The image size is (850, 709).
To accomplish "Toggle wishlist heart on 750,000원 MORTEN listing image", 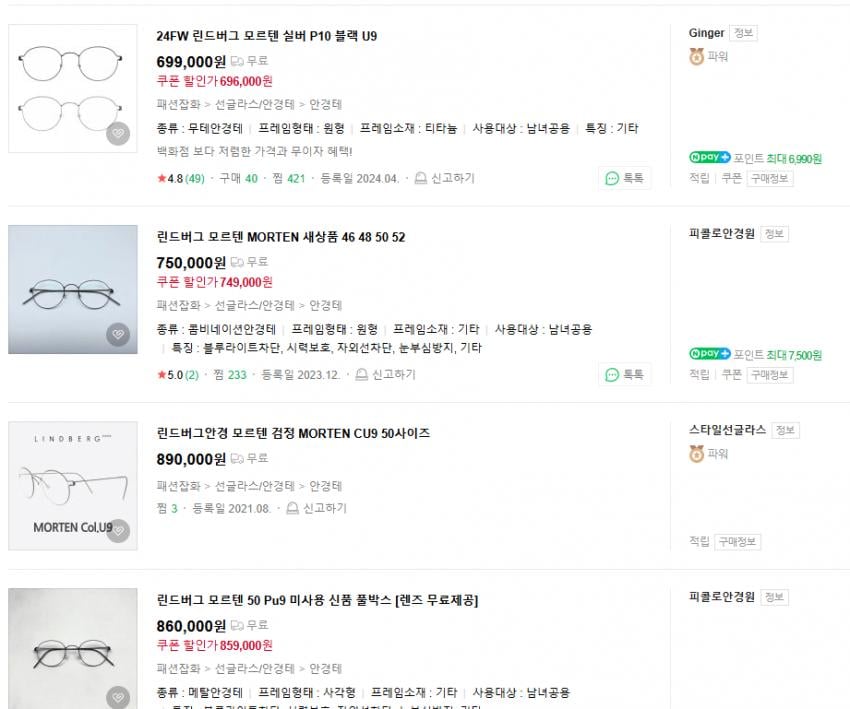I will coord(118,335).
